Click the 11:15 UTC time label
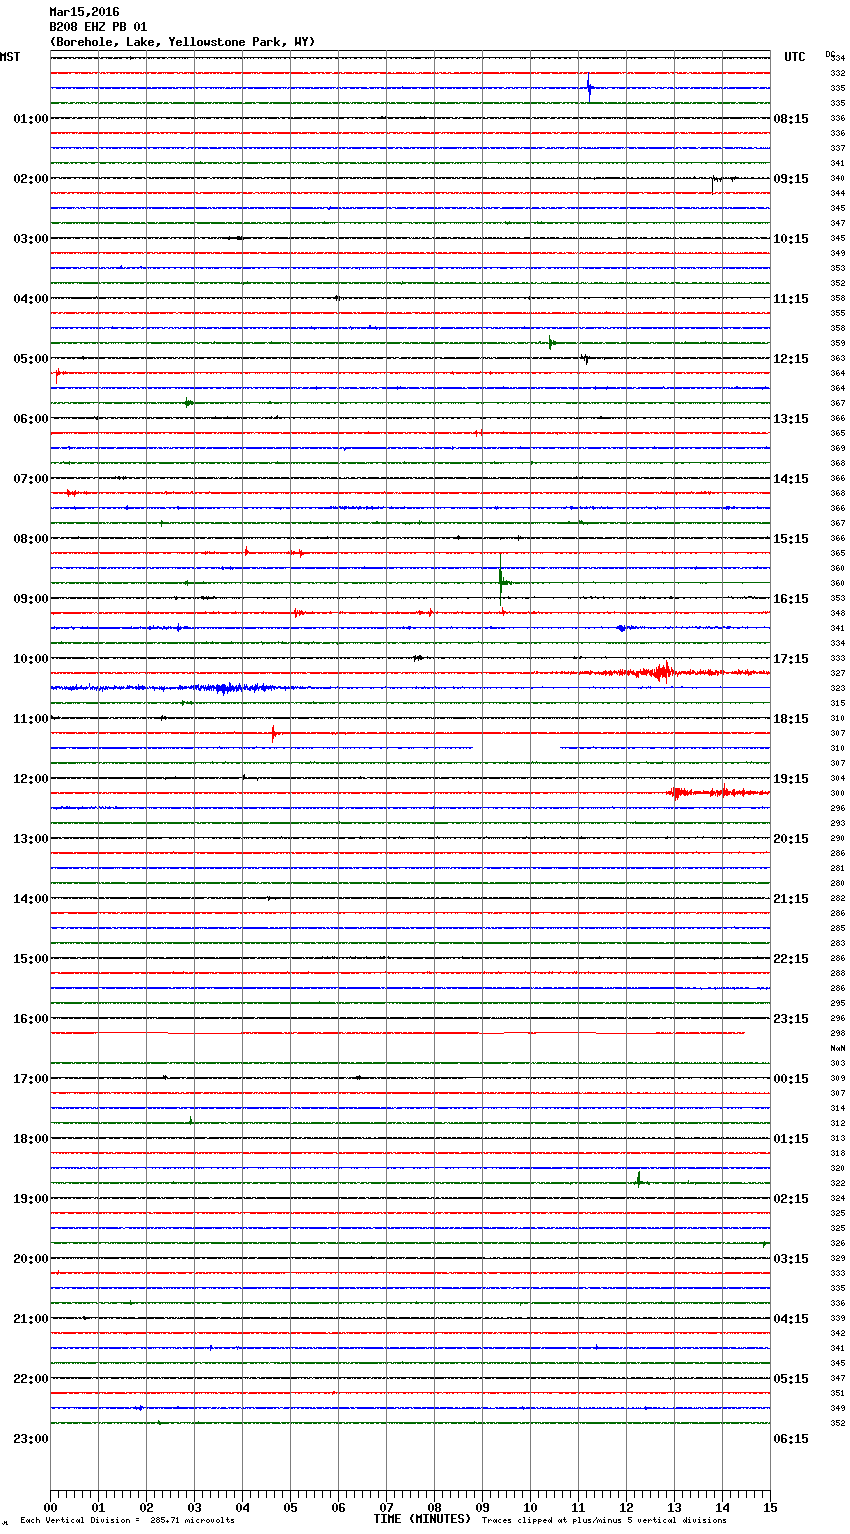850x1534 pixels. pos(791,299)
